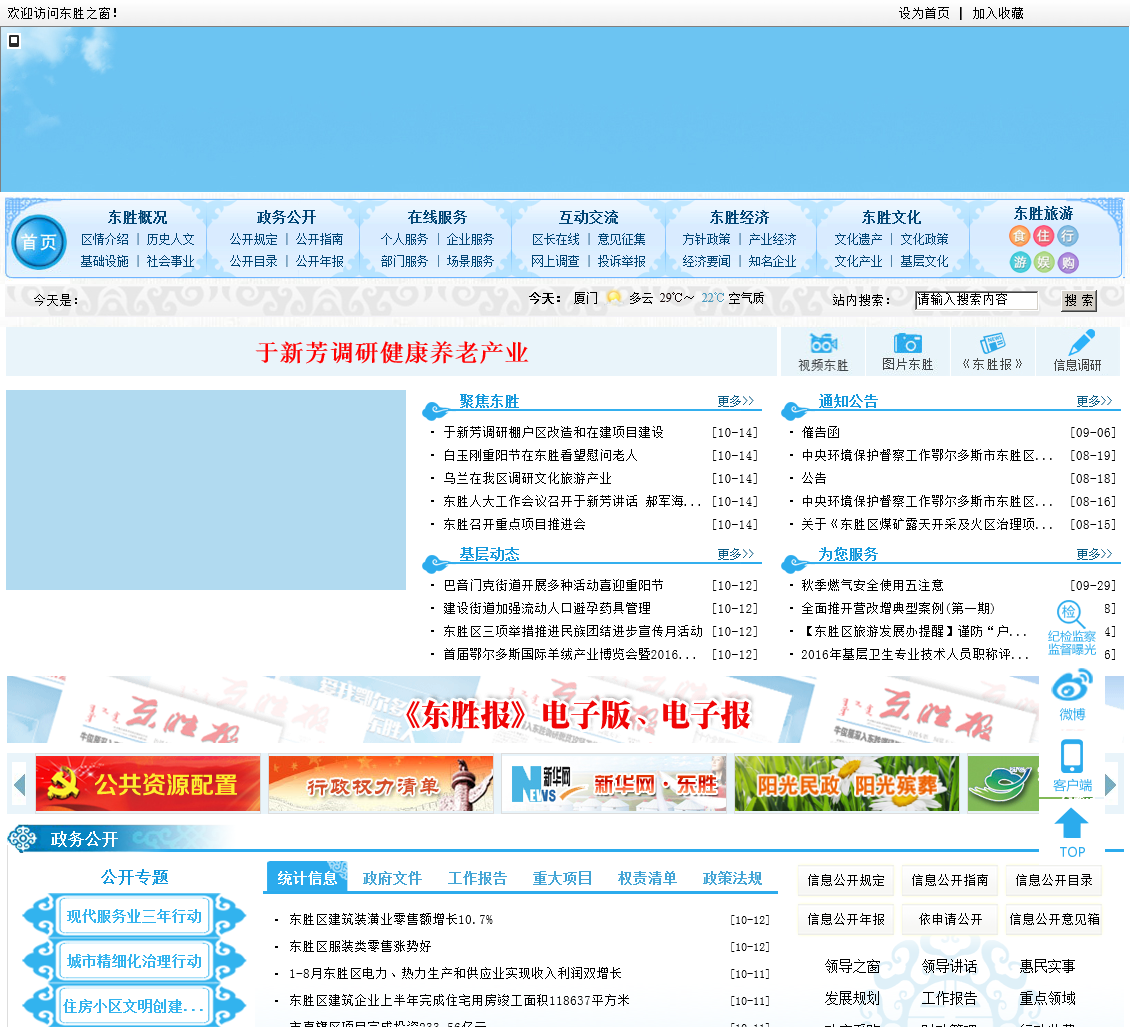Switch to 工作报告 tab
1130x1027 pixels.
tap(477, 878)
